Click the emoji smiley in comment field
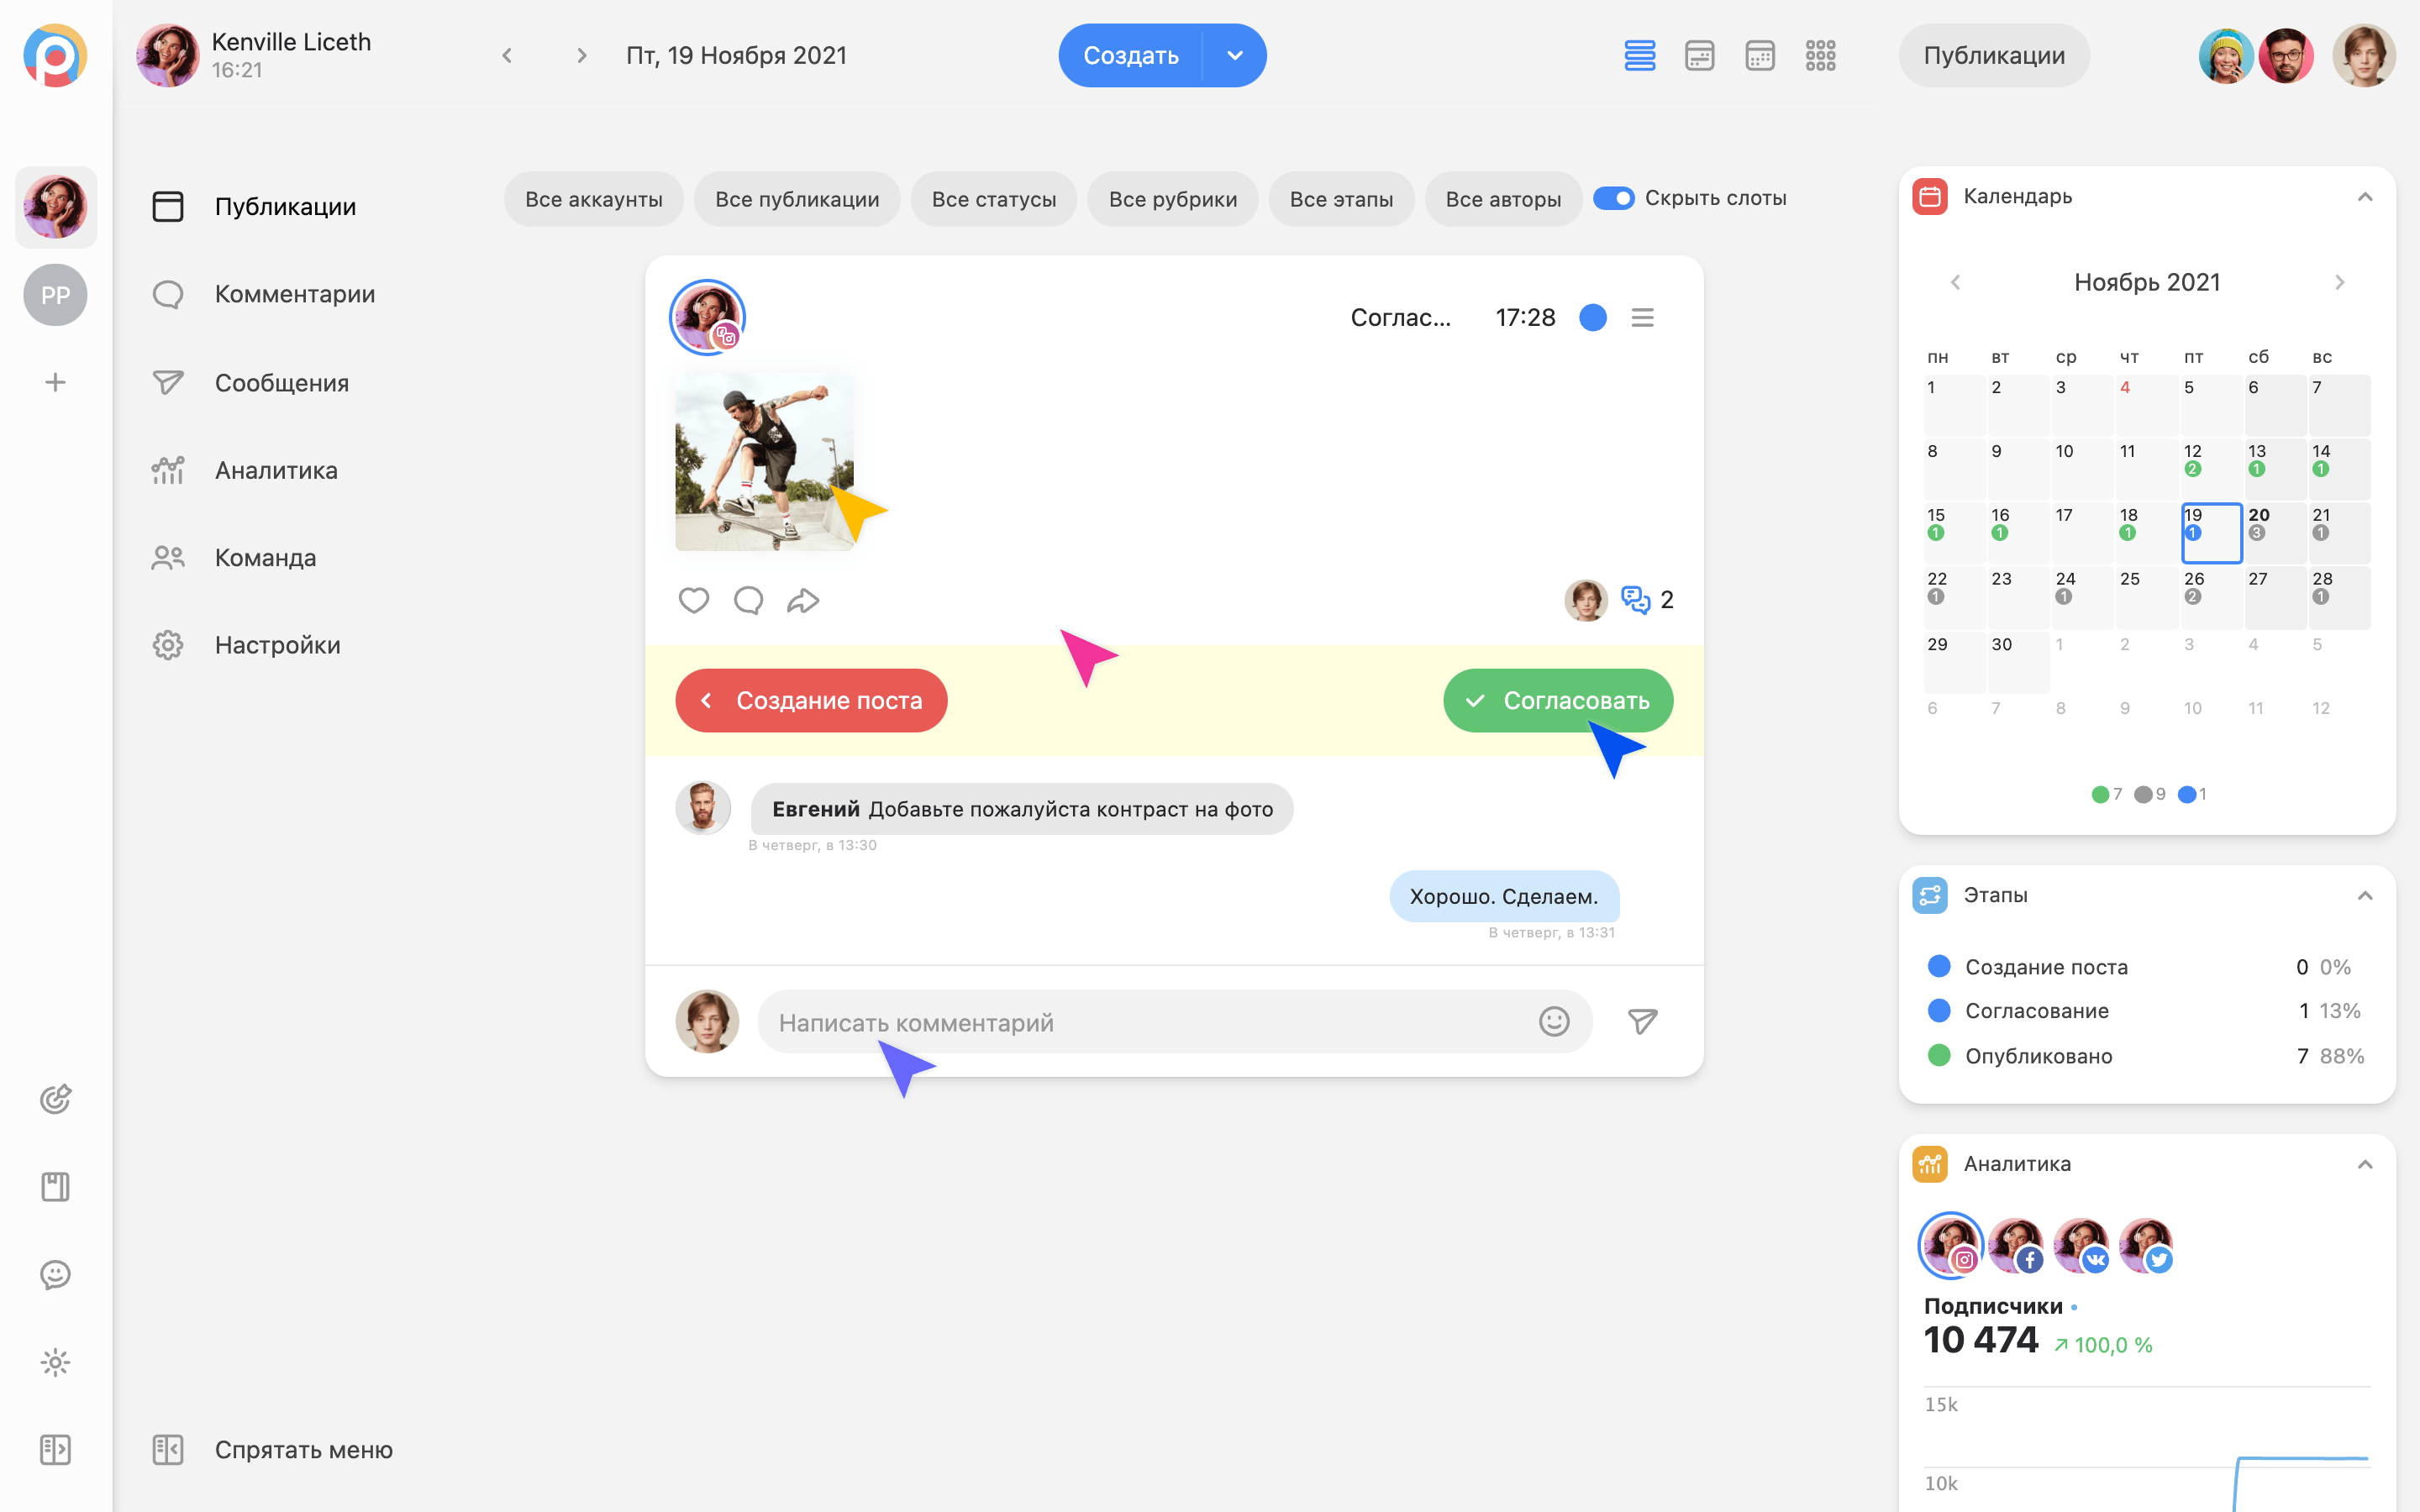The image size is (2420, 1512). pyautogui.click(x=1554, y=1022)
